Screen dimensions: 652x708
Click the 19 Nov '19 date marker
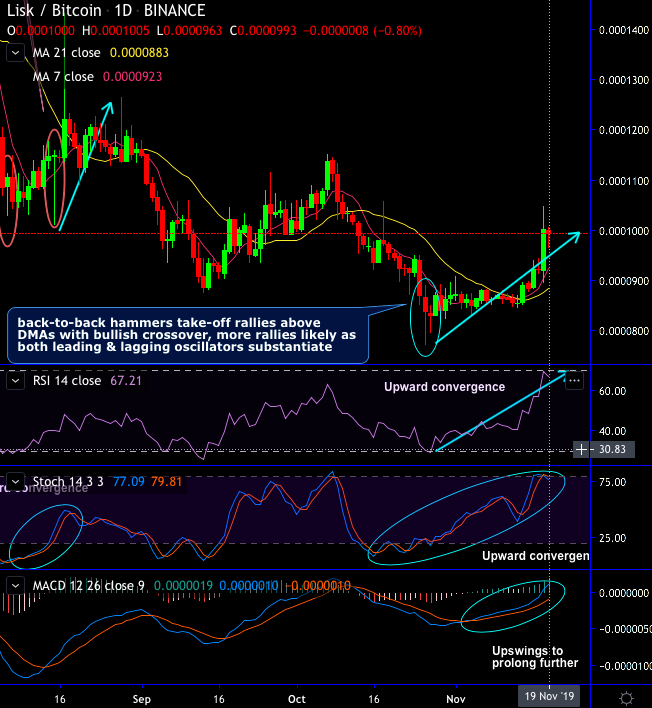(x=549, y=696)
